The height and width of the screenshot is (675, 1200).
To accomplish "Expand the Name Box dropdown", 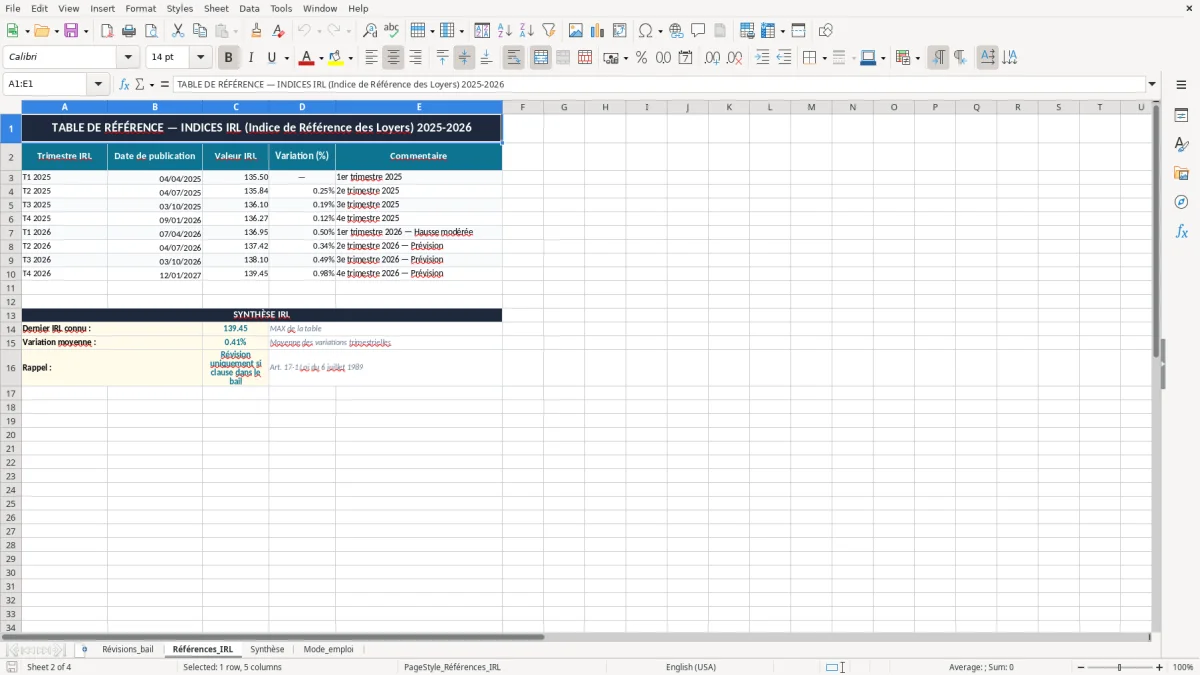I will (x=99, y=84).
